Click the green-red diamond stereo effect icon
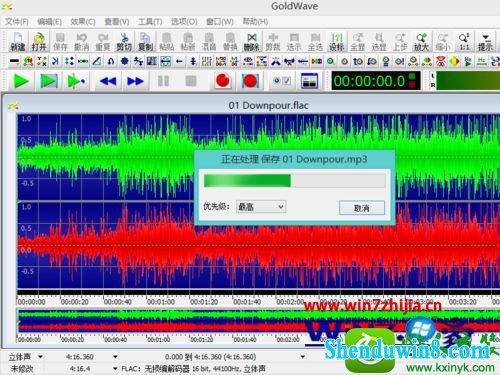The width and height of the screenshot is (500, 375). click(454, 61)
